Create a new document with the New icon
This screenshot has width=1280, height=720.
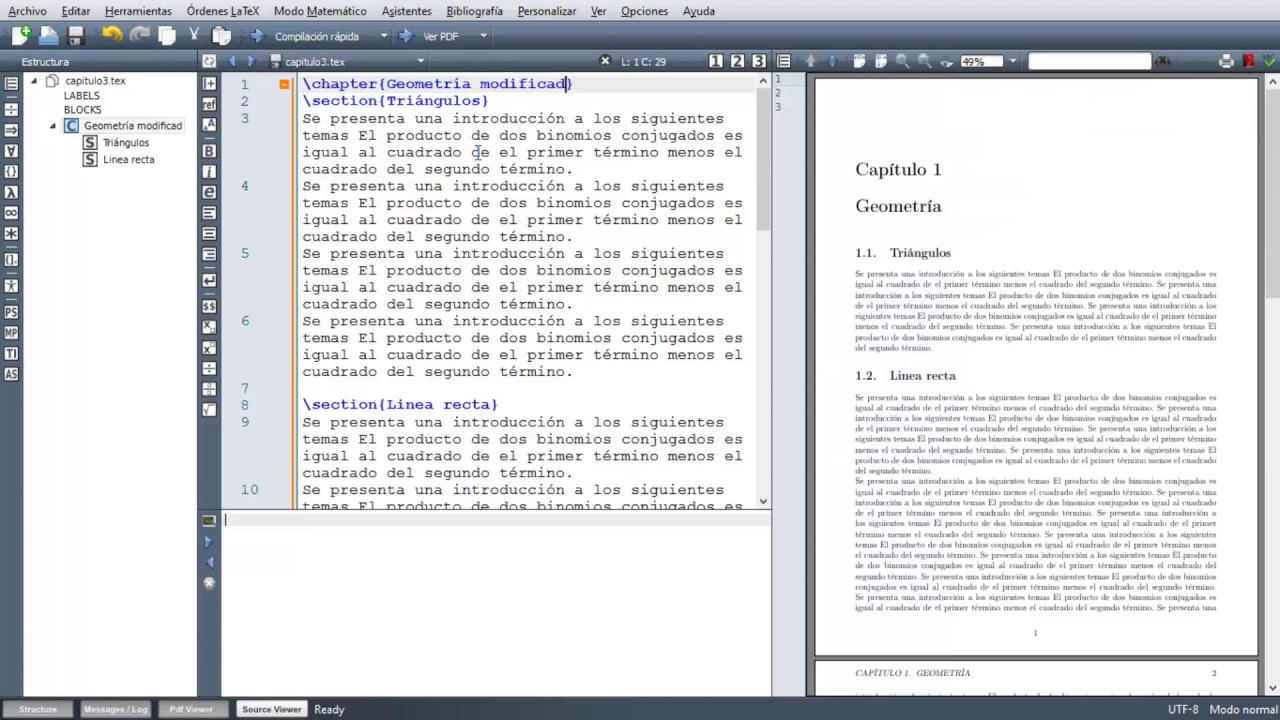point(21,35)
